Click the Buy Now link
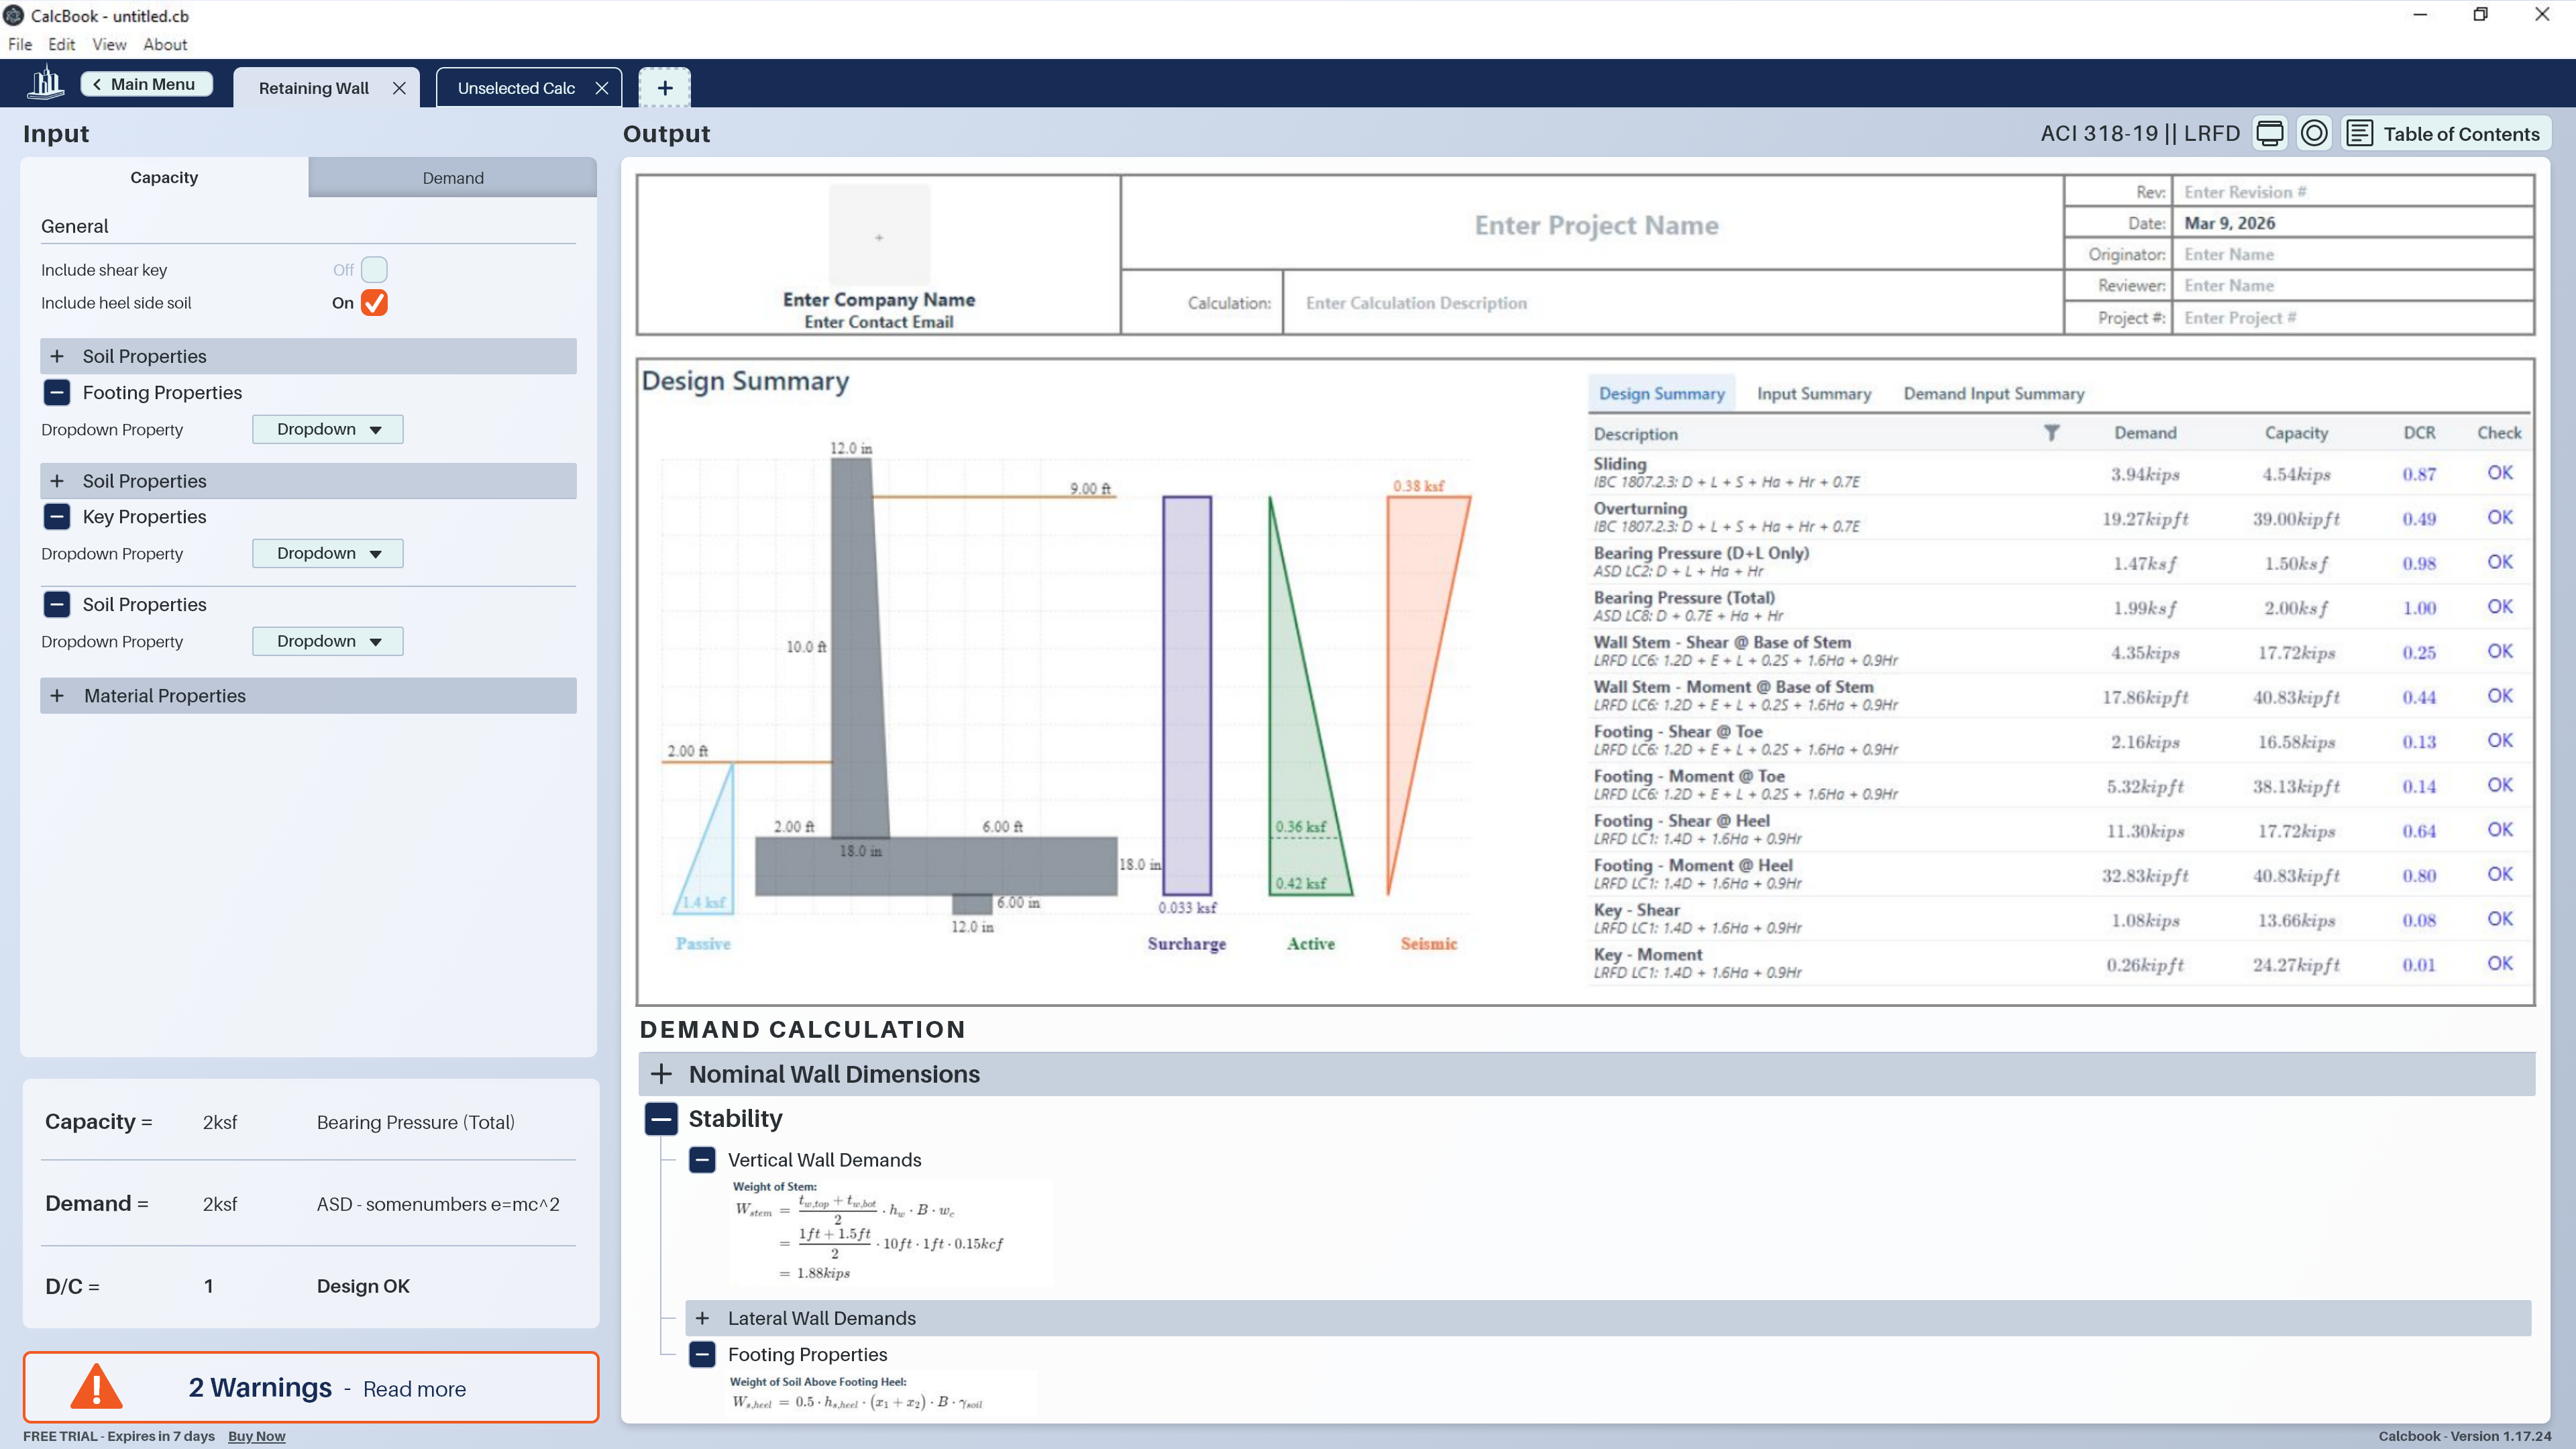 [x=256, y=1436]
